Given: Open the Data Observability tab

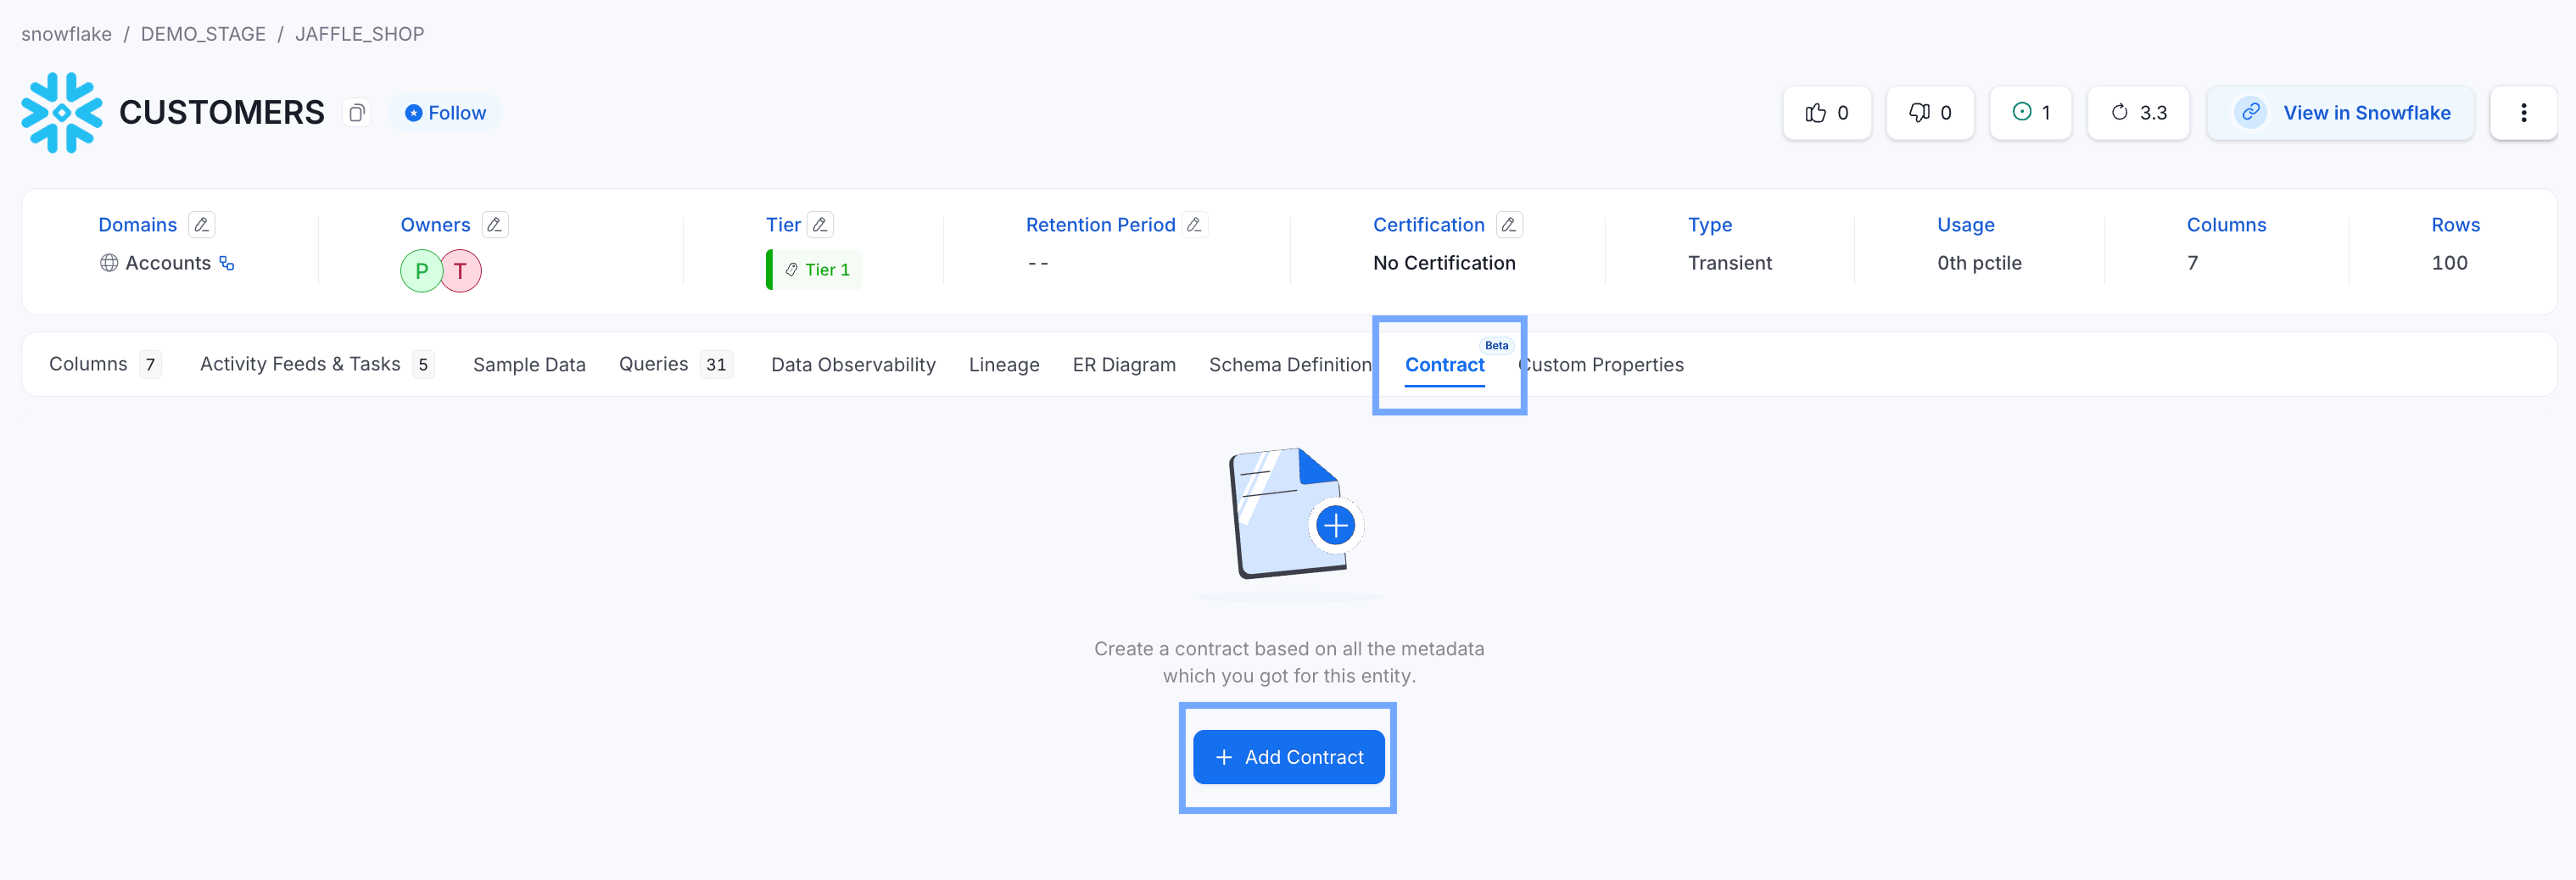Looking at the screenshot, I should click(x=853, y=365).
